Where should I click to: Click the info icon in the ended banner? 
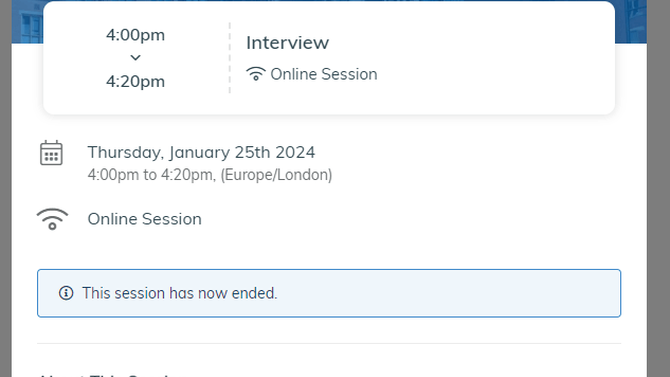pyautogui.click(x=66, y=293)
